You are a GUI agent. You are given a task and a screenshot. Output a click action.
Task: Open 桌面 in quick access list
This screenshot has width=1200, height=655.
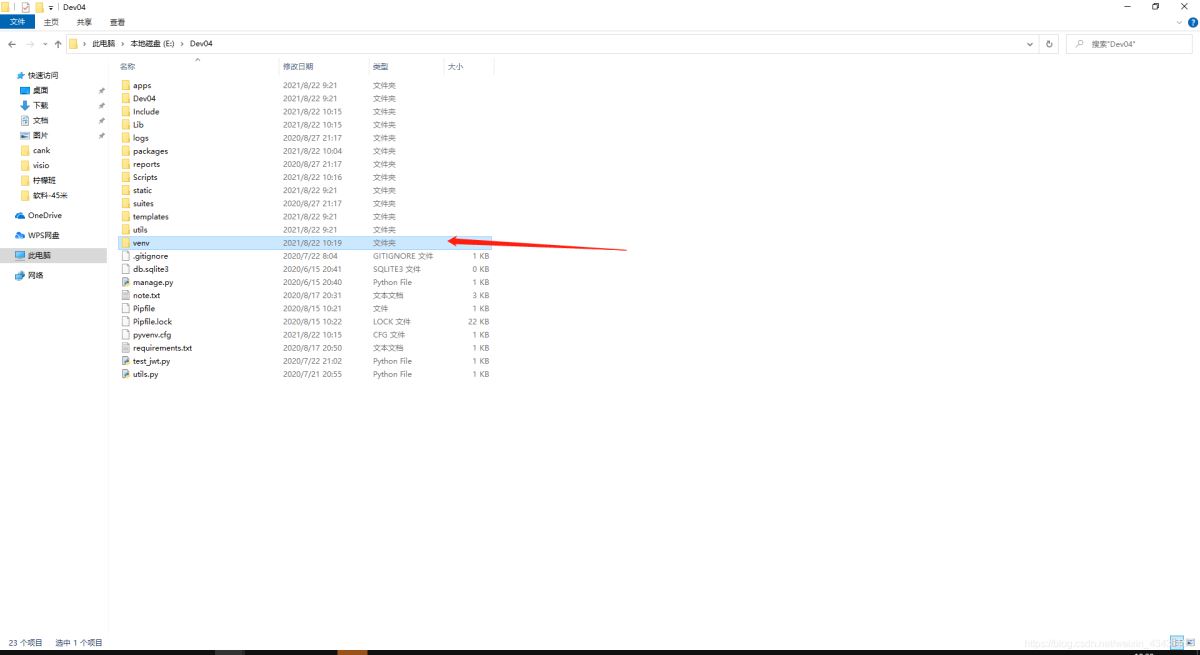tap(41, 90)
